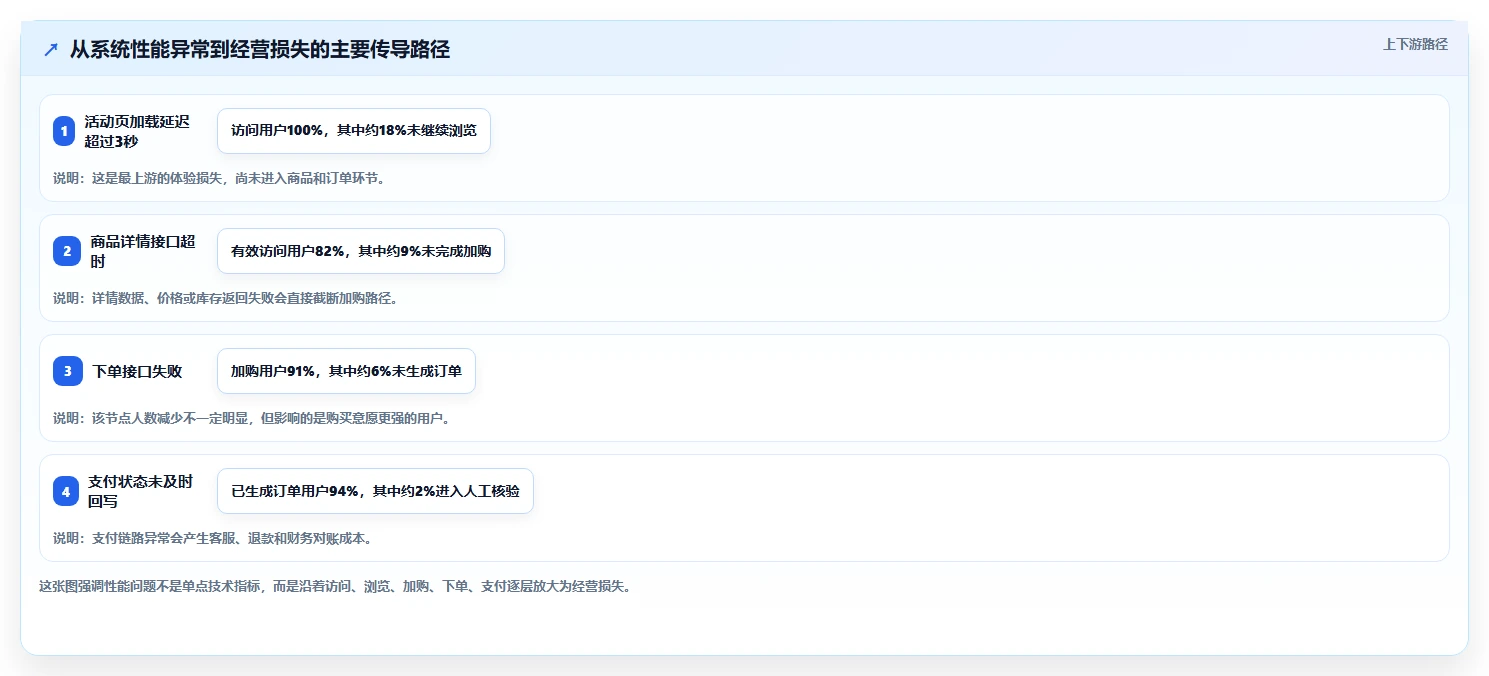
Task: Click the 支付状态未及时回写 step label
Action: pyautogui.click(x=141, y=491)
